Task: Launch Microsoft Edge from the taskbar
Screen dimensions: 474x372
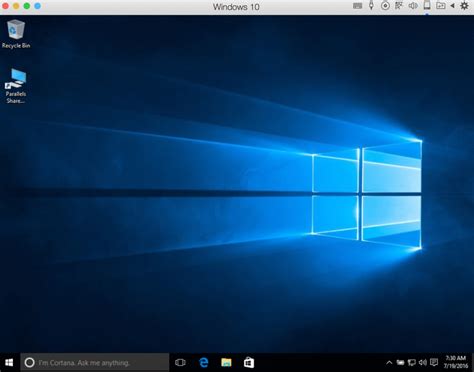Action: point(203,362)
